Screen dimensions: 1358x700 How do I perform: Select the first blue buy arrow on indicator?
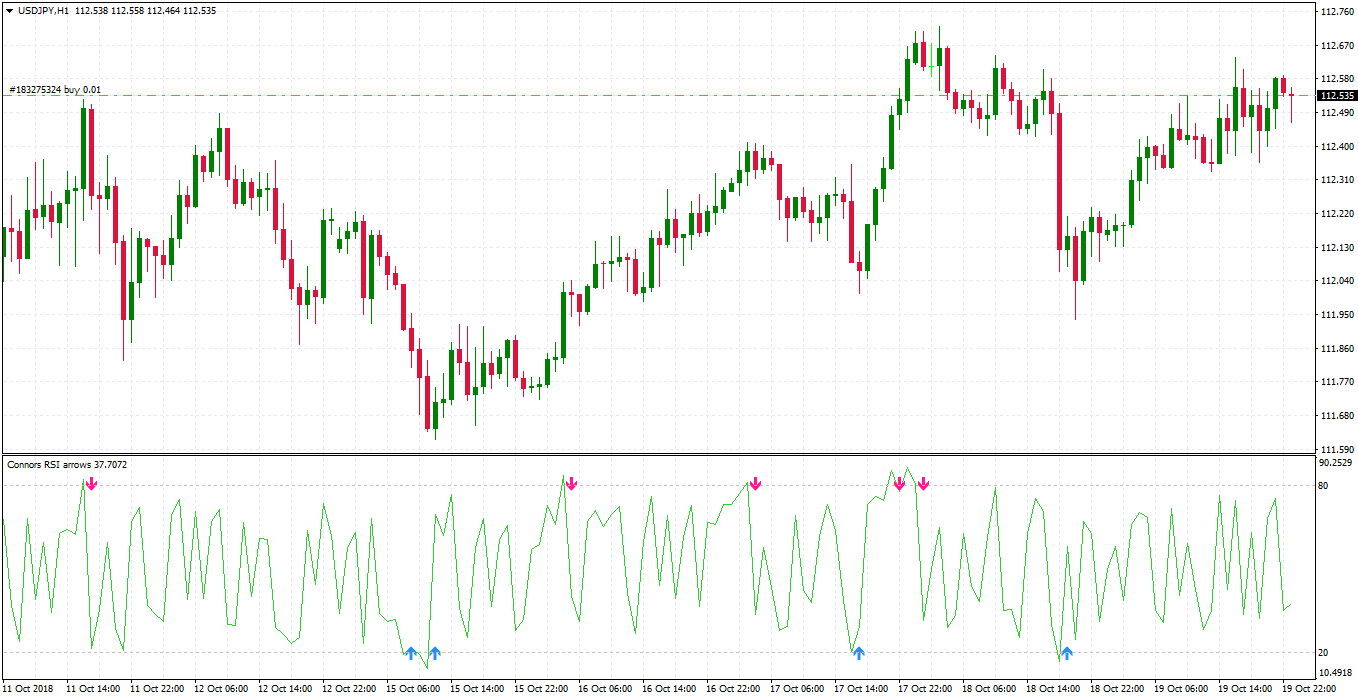tap(410, 653)
